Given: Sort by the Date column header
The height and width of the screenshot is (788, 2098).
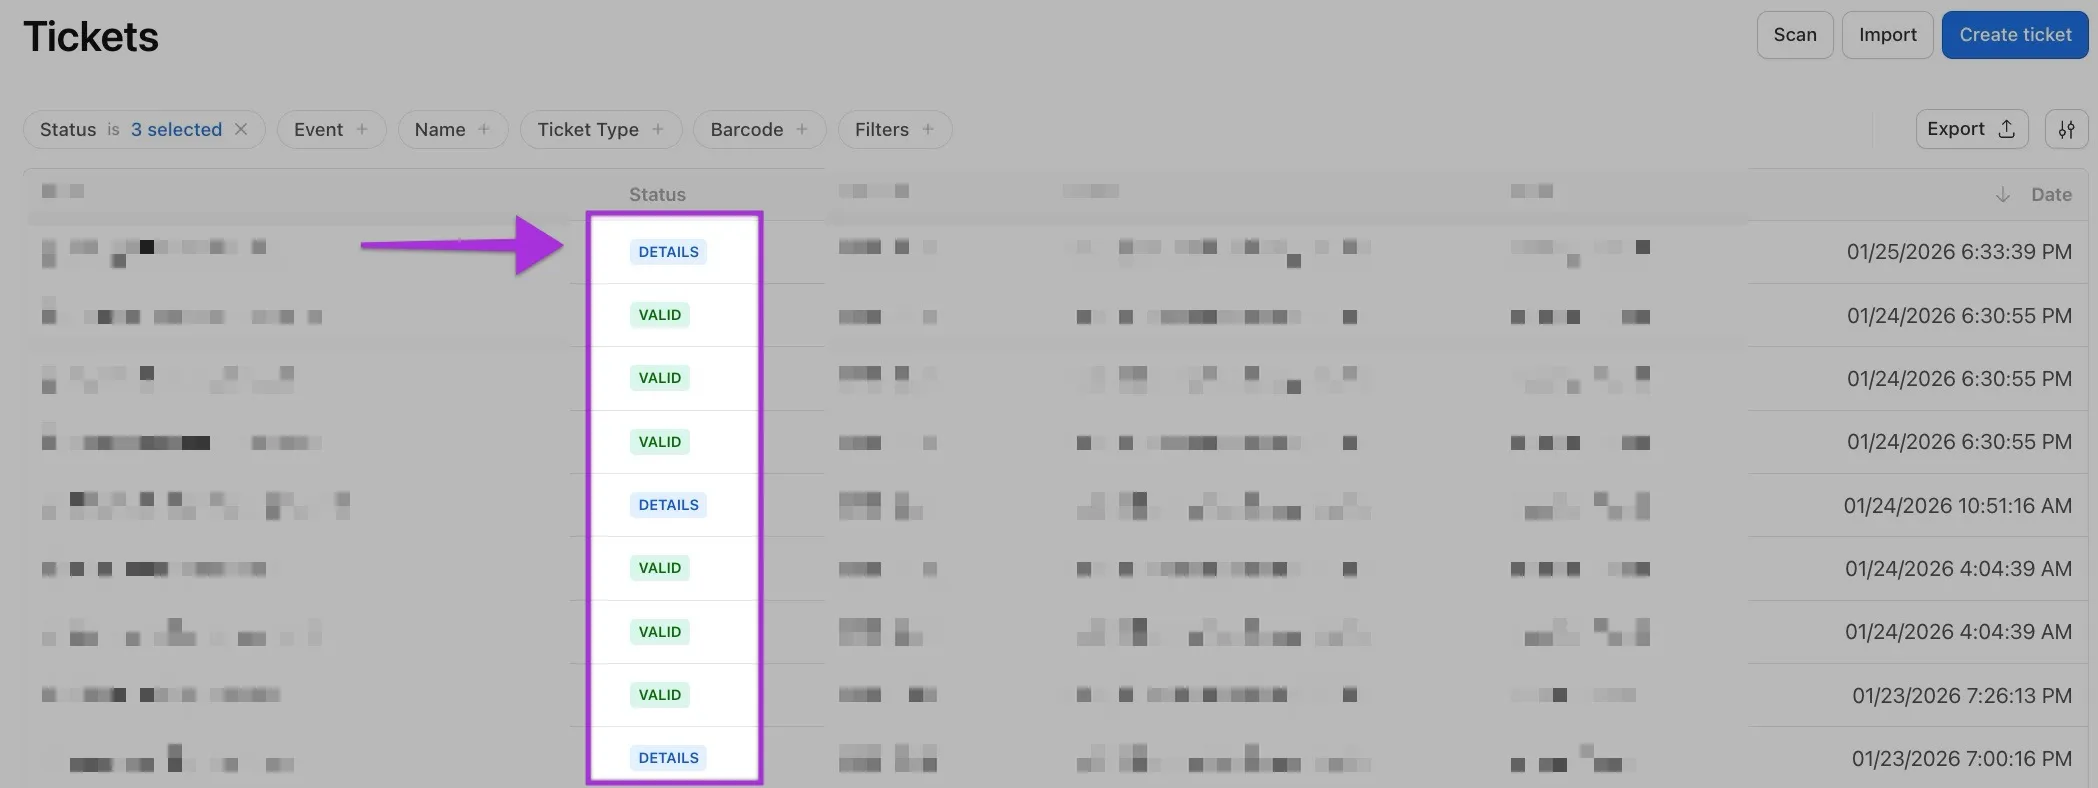Looking at the screenshot, I should [2051, 195].
